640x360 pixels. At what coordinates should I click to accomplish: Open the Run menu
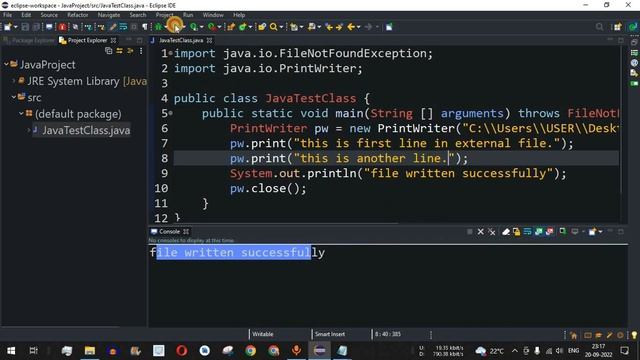pyautogui.click(x=188, y=15)
